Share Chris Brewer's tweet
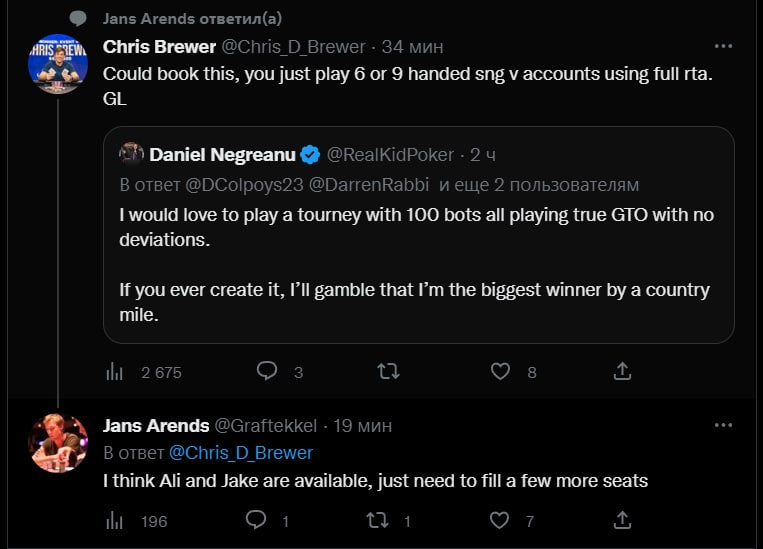Viewport: 763px width, 549px height. pyautogui.click(x=622, y=371)
